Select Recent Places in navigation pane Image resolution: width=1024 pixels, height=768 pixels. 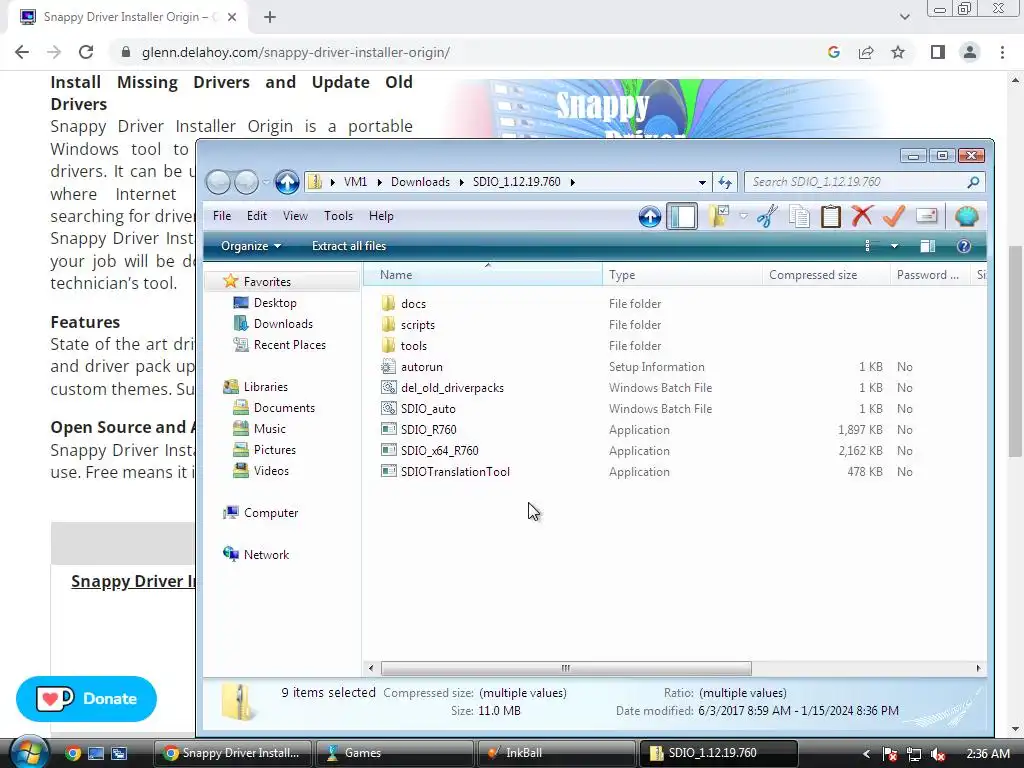click(x=289, y=345)
